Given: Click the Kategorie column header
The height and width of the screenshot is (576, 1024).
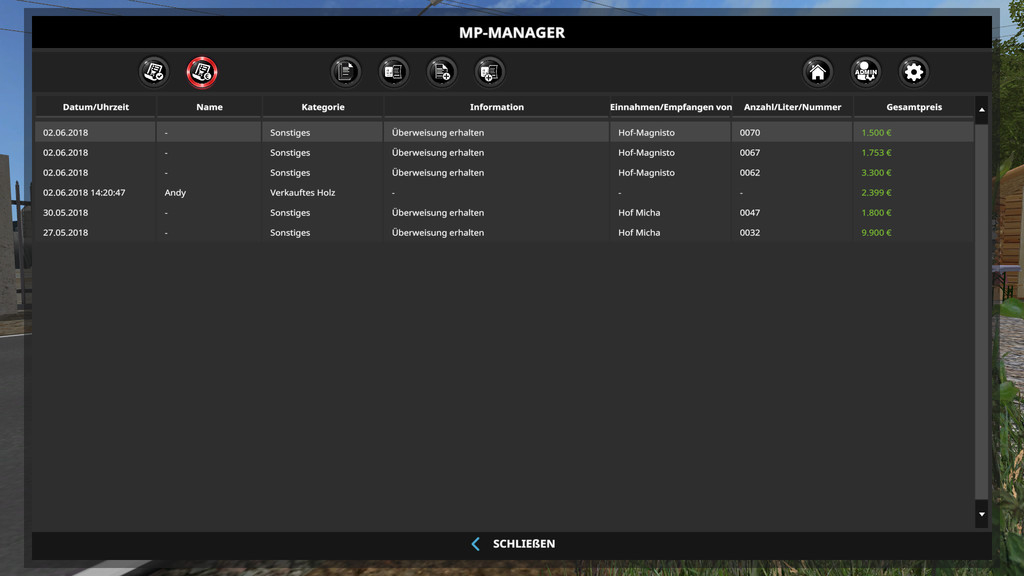Looking at the screenshot, I should 323,107.
